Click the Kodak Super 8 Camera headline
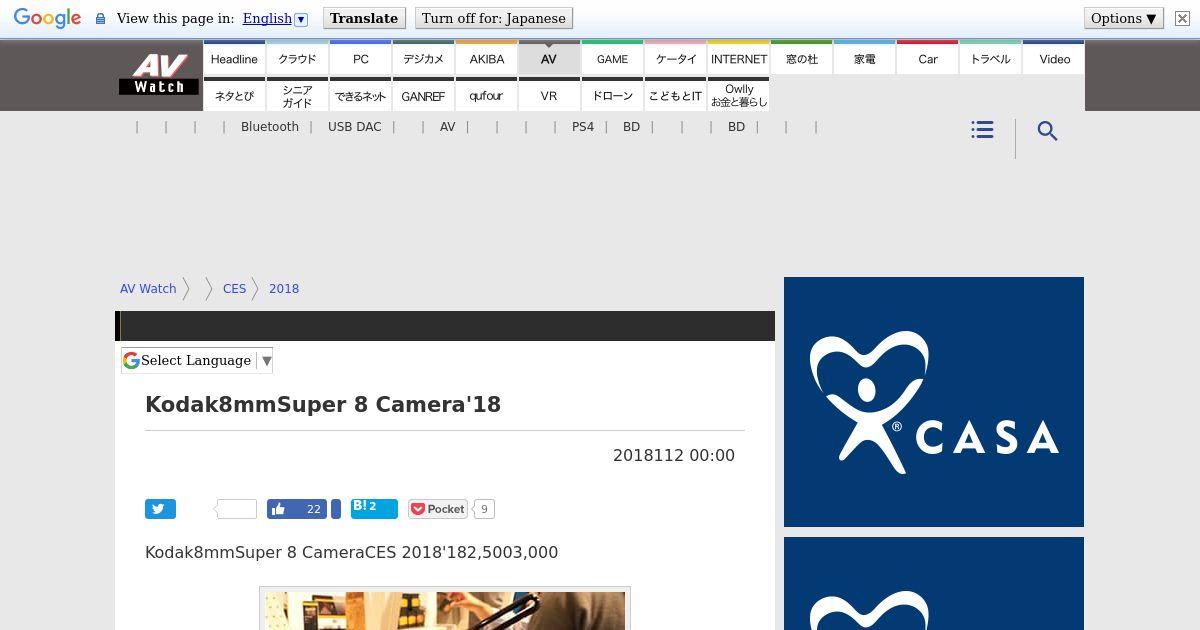Screen dimensions: 1200x630 click(x=323, y=405)
